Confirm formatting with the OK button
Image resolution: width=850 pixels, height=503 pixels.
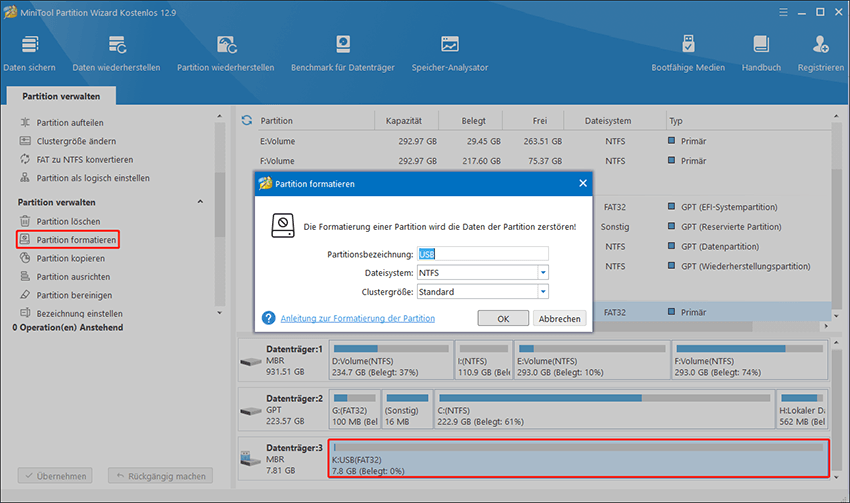click(503, 319)
